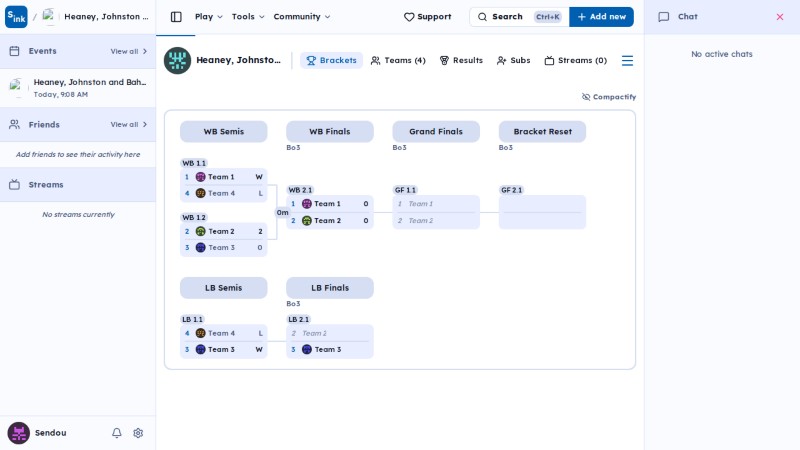This screenshot has width=800, height=450.
Task: Click the tournament logo avatar
Action: point(177,60)
